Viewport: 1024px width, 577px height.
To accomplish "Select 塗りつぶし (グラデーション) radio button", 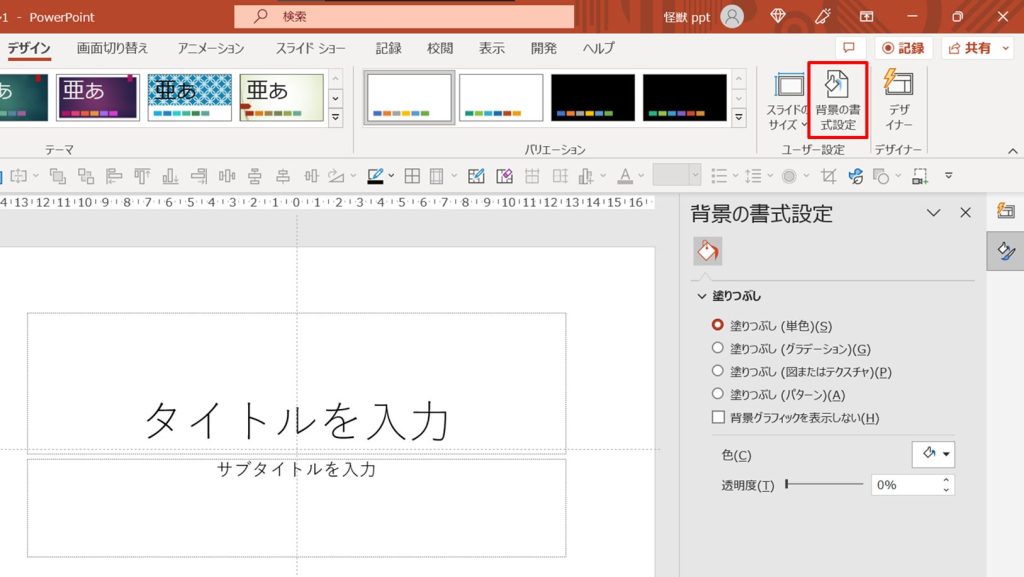I will pyautogui.click(x=717, y=348).
